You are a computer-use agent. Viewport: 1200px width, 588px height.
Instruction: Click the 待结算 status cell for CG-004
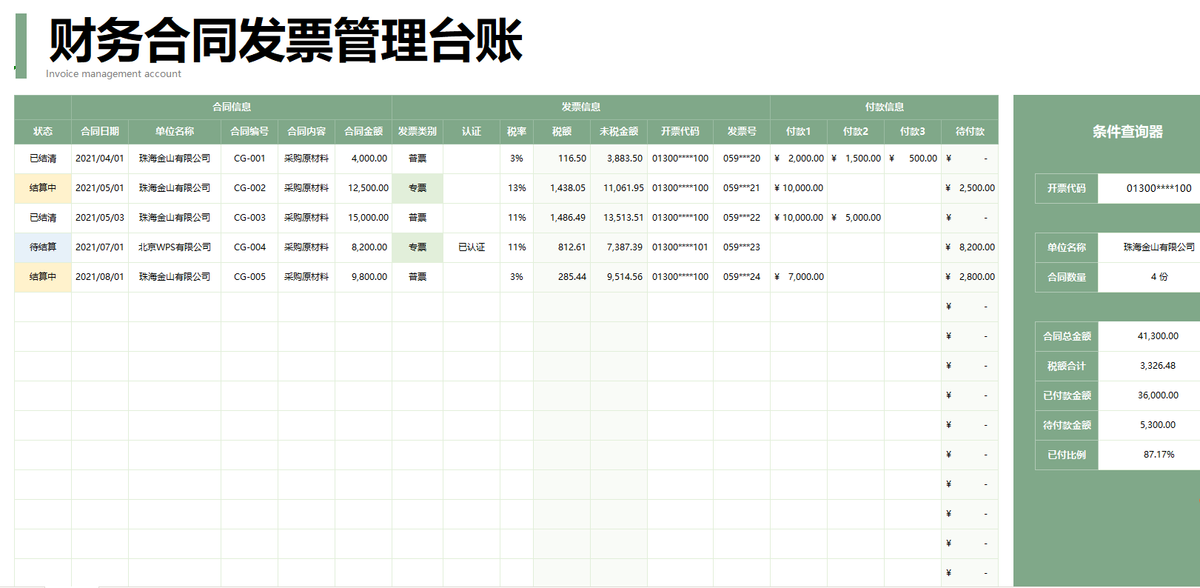(40, 247)
